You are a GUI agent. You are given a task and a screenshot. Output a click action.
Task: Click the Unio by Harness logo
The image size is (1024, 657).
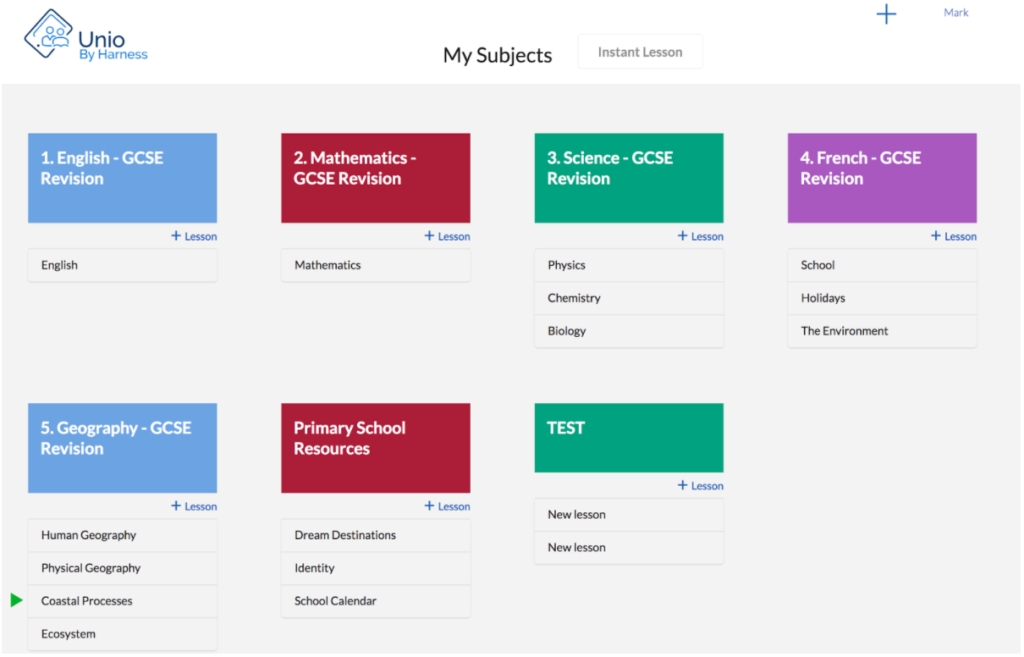click(85, 38)
